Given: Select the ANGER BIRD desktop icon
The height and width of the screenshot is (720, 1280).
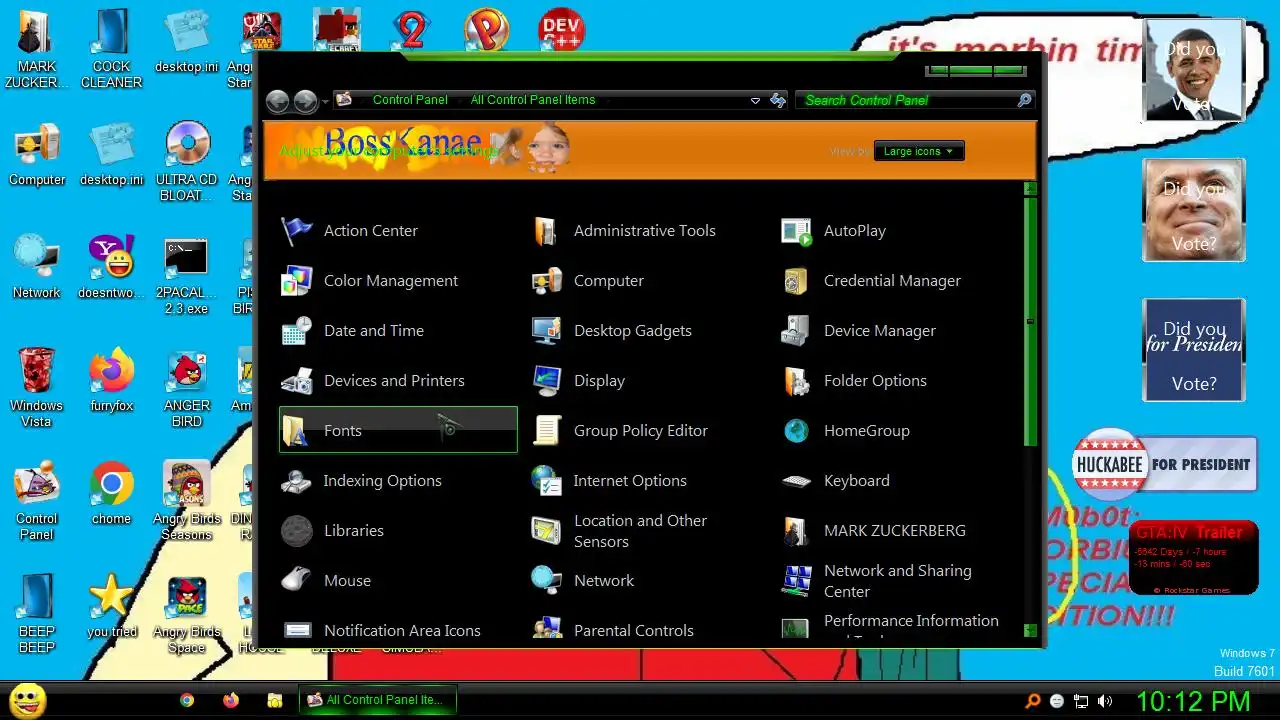Looking at the screenshot, I should (187, 387).
